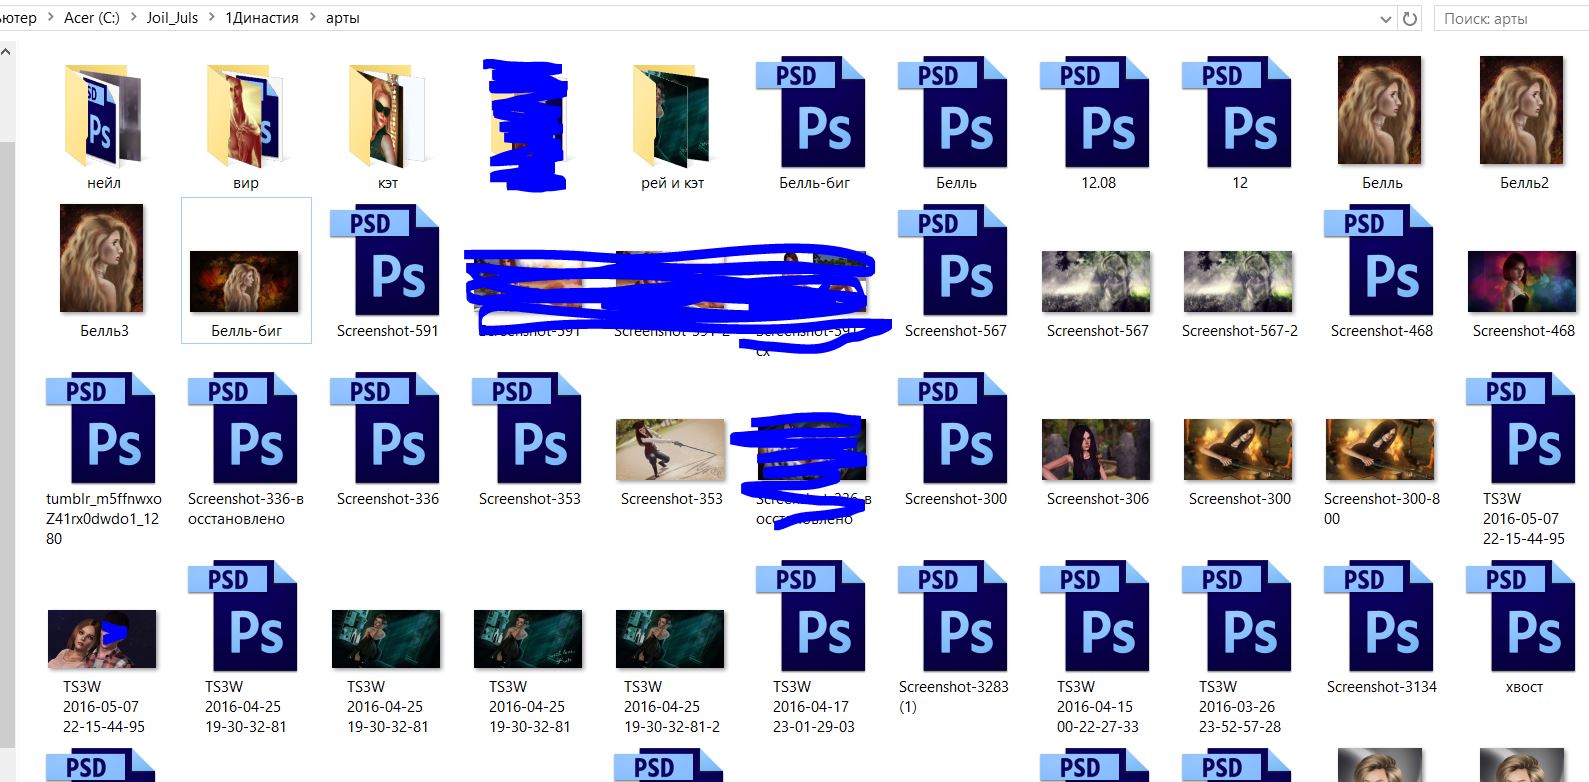The image size is (1589, 782).
Task: Expand the chevron after Acer (C:)
Action: 134,18
